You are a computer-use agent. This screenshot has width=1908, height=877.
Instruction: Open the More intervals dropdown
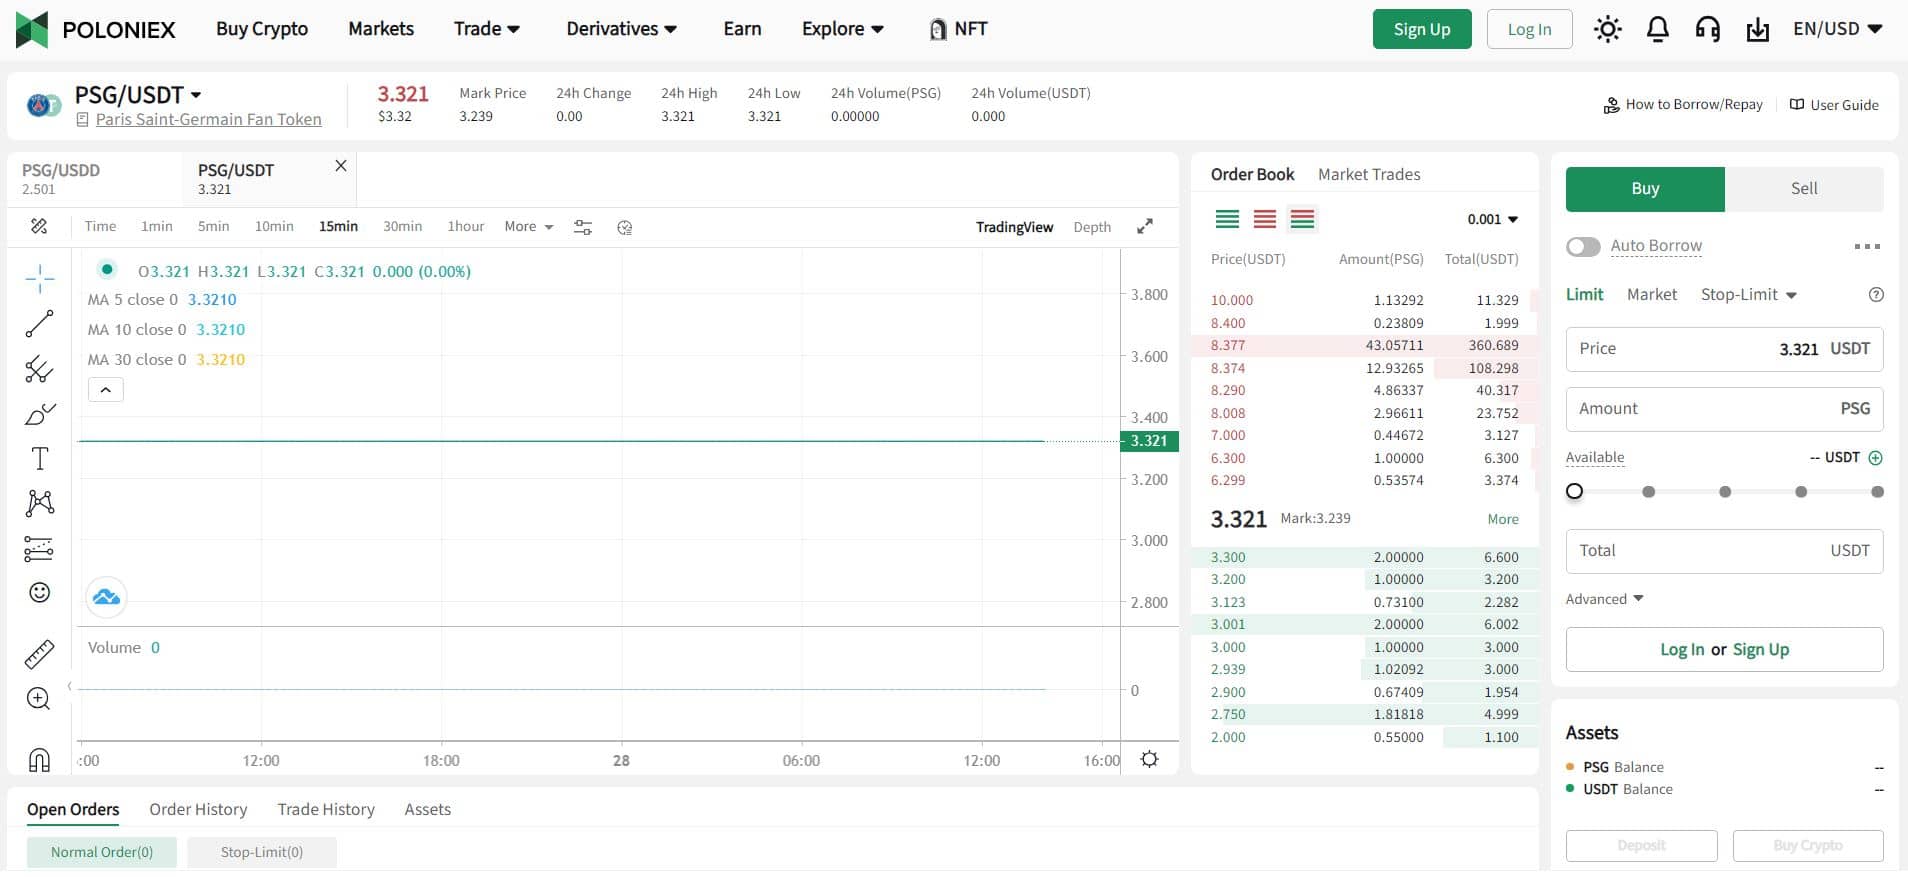[529, 226]
